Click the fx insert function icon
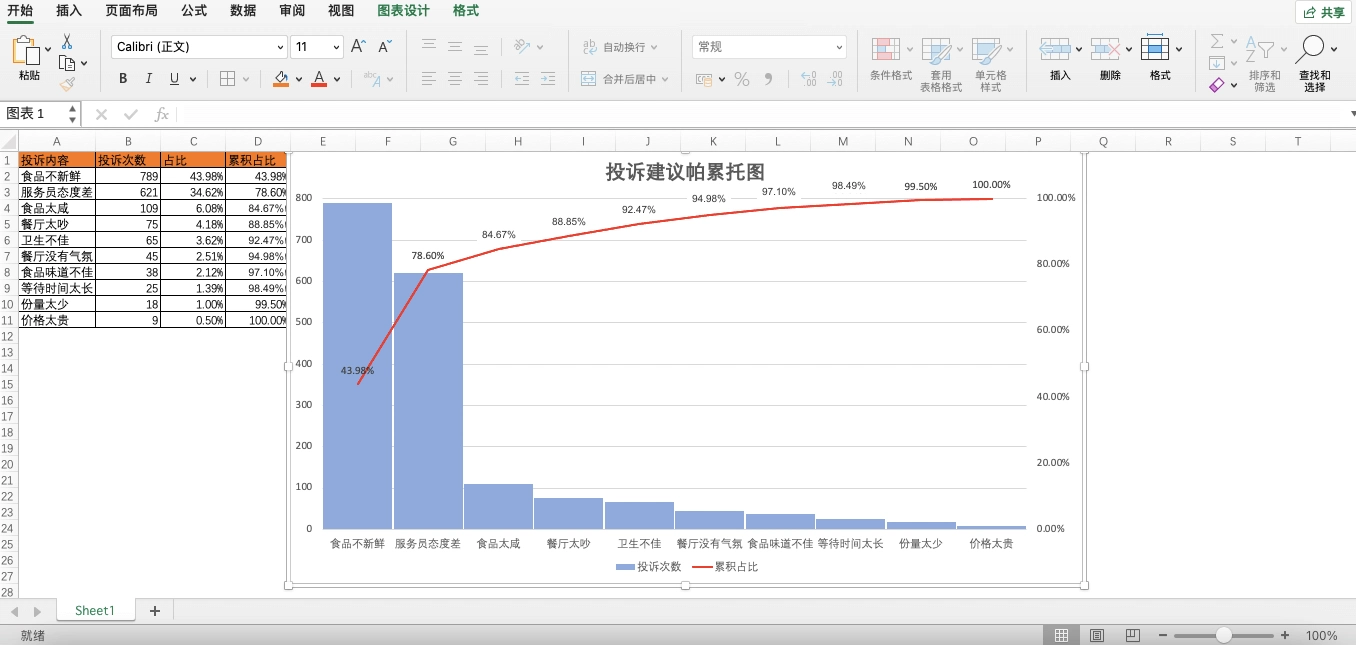The image size is (1356, 645). 162,114
